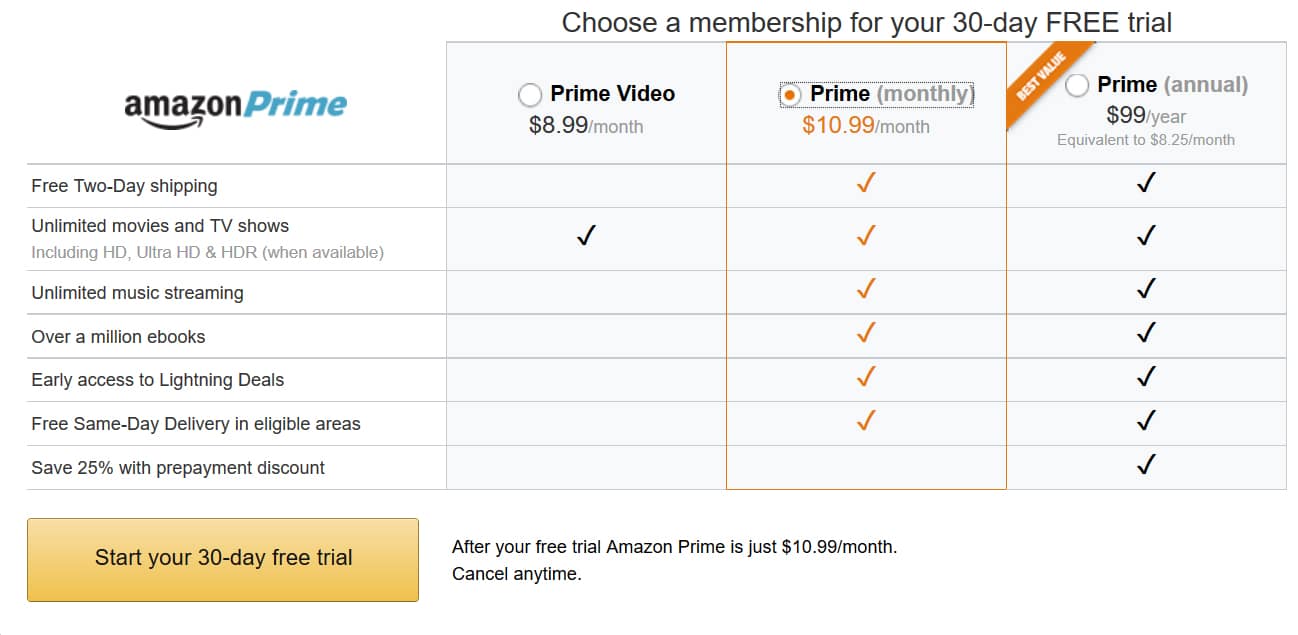
Task: Click the monthly checkmark for Early access to Lightning Deals
Action: (866, 376)
